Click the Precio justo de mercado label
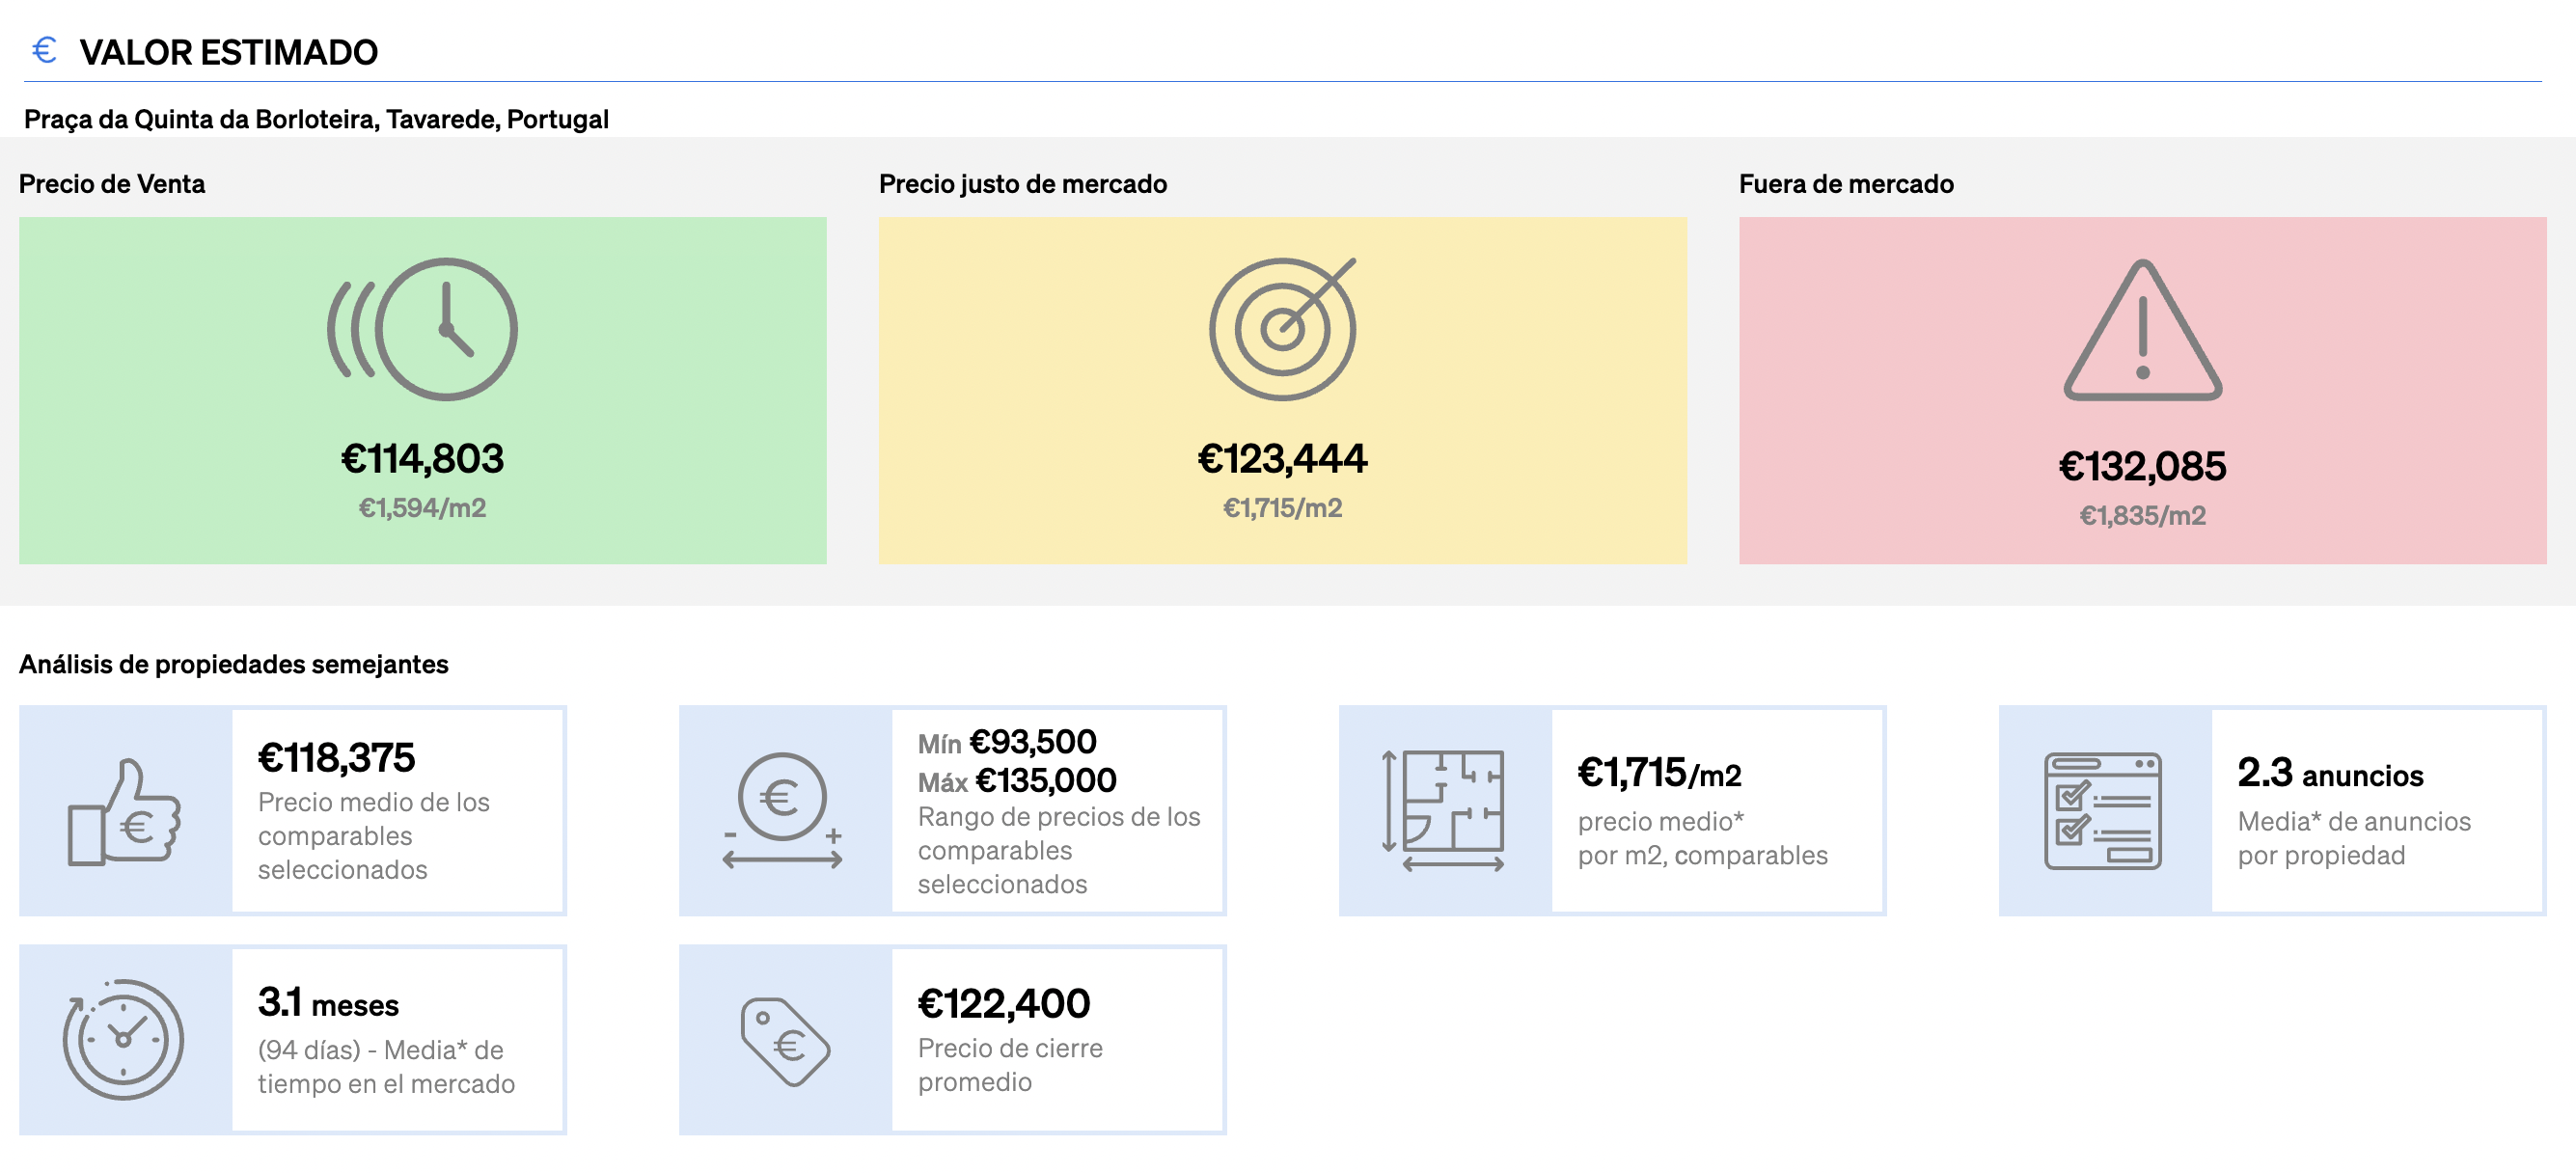The width and height of the screenshot is (2576, 1173). click(1023, 184)
